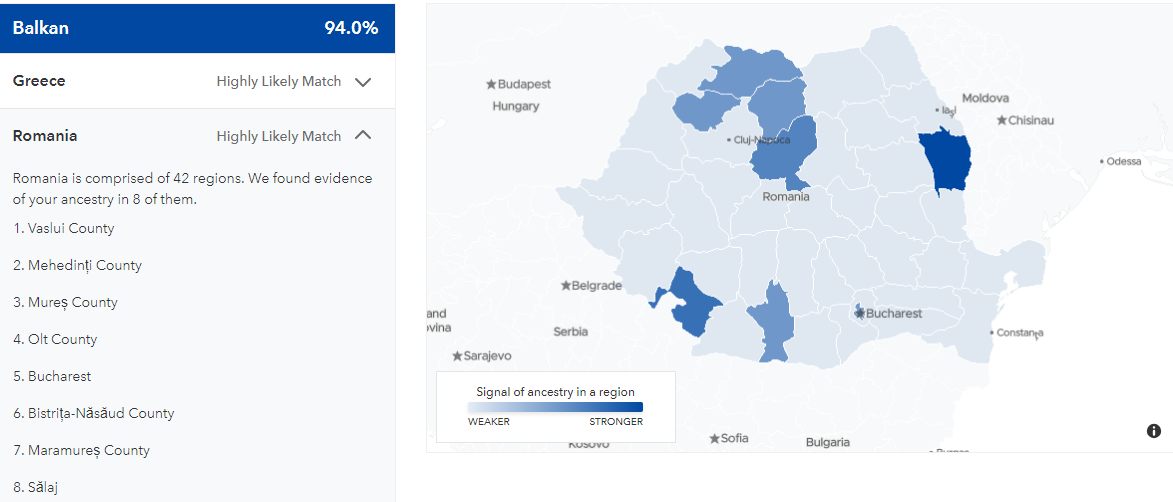Screen dimensions: 1173x502
Task: Click the Belgrade star marker
Action: point(566,285)
